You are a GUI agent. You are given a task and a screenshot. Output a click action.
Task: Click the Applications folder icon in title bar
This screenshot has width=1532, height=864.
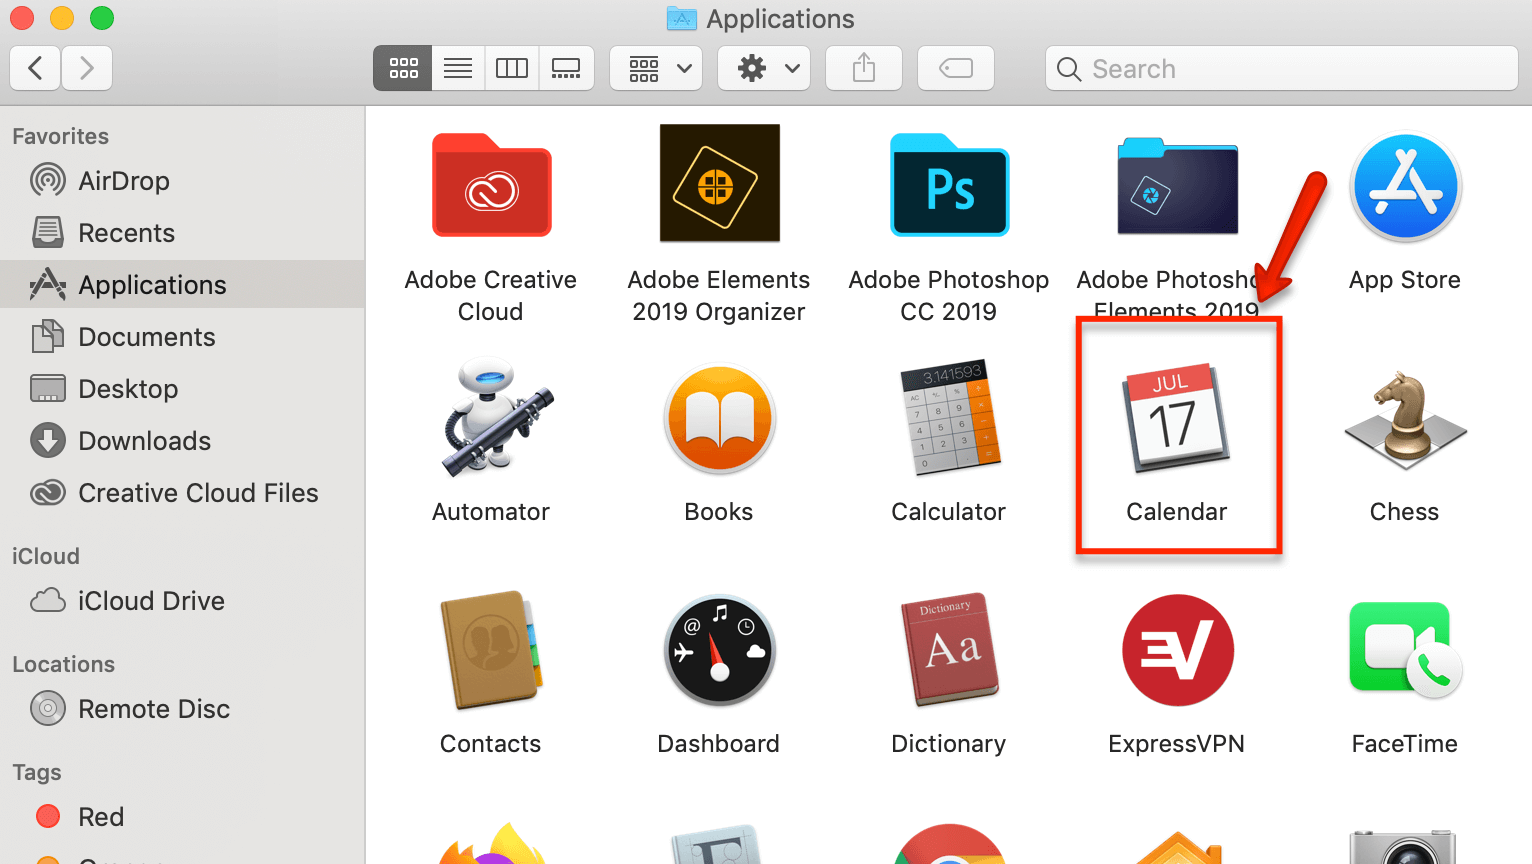[x=682, y=18]
